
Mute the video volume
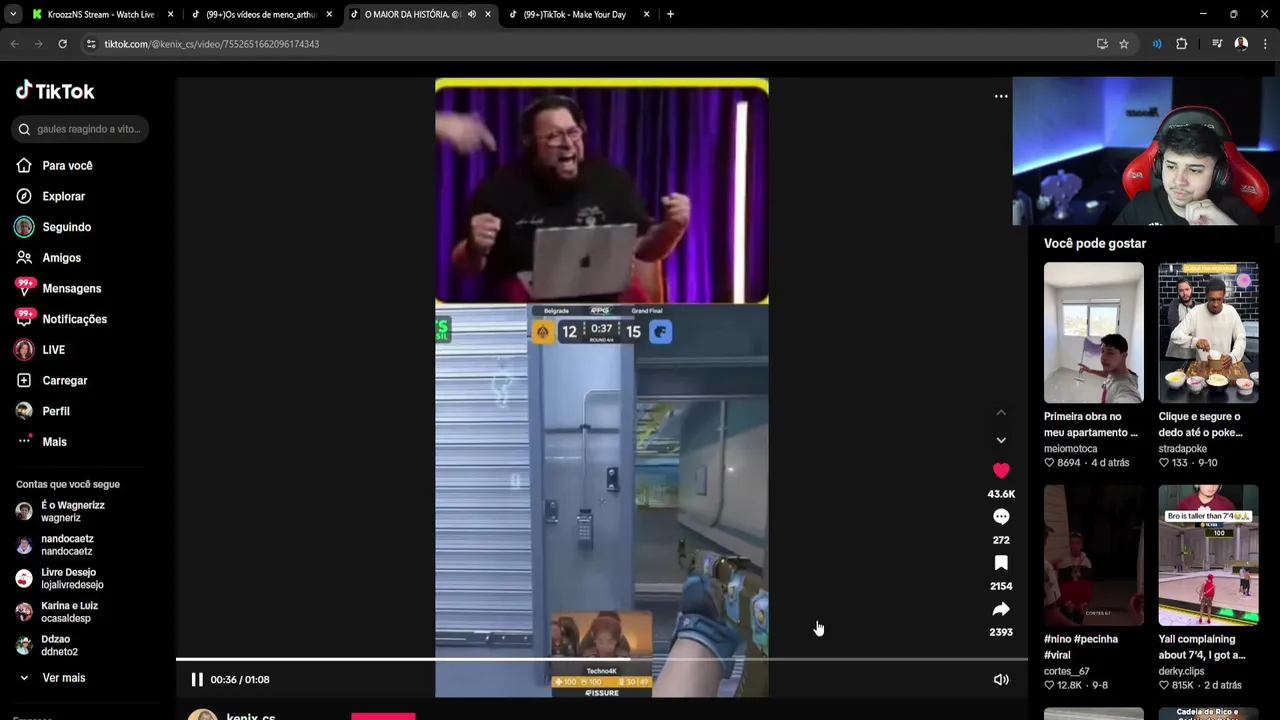click(1001, 680)
